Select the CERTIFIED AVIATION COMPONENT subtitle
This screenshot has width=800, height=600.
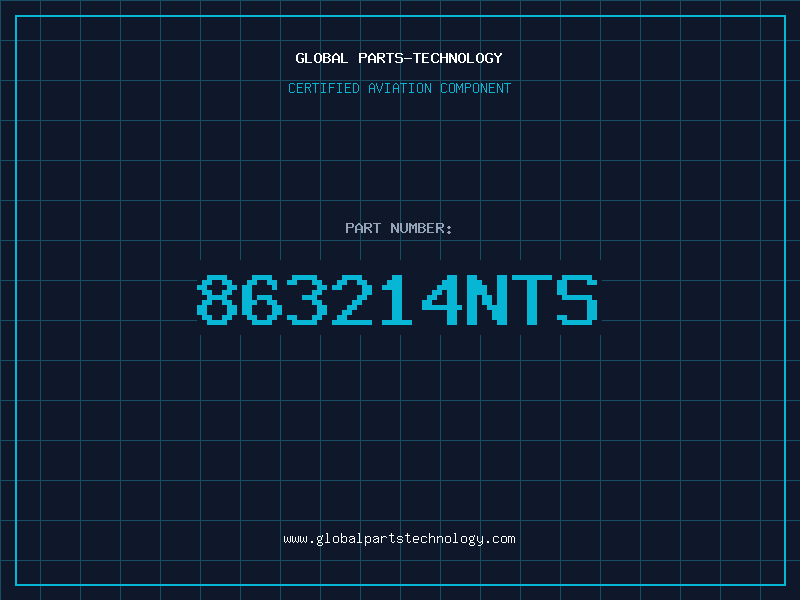[399, 88]
